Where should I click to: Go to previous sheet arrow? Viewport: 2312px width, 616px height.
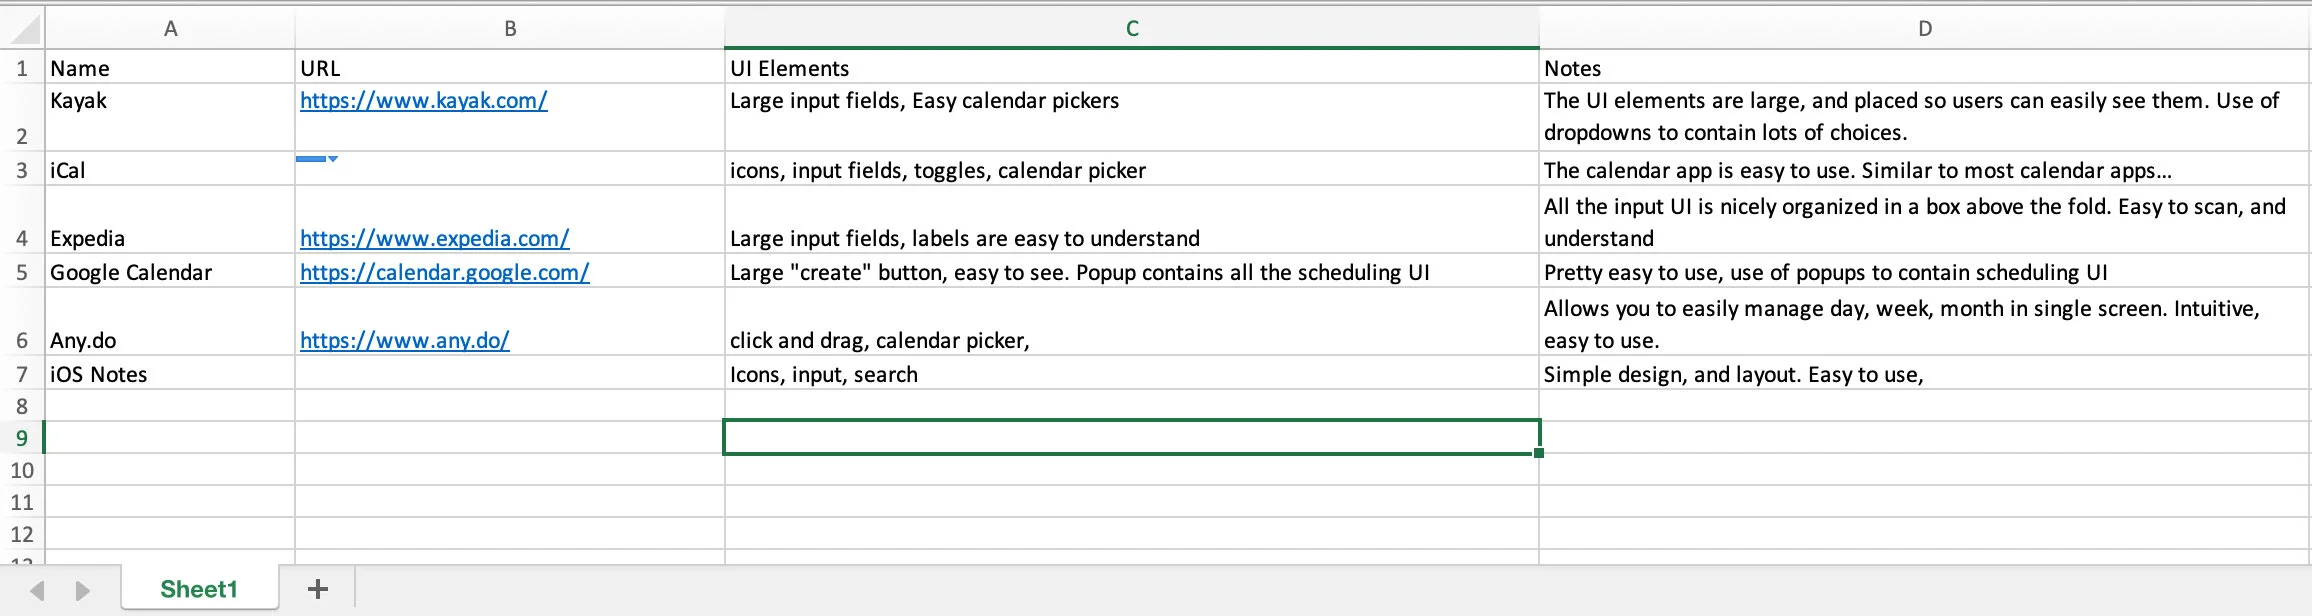pos(37,590)
